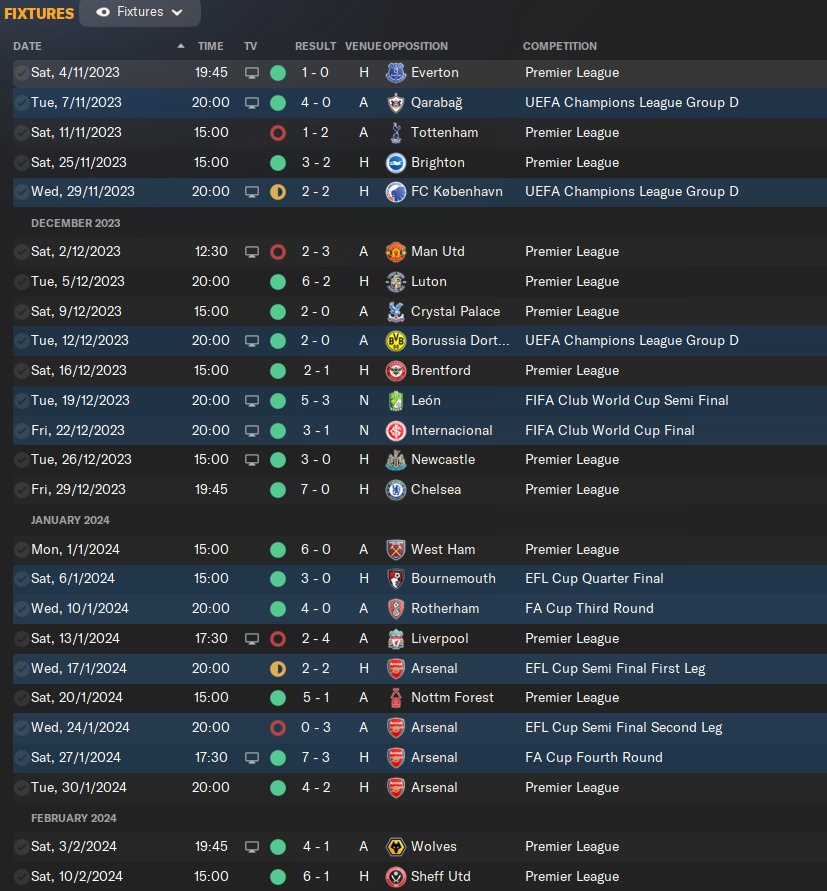This screenshot has width=827, height=891.
Task: Click the red loss indicator for Tottenham match
Action: pyautogui.click(x=278, y=132)
